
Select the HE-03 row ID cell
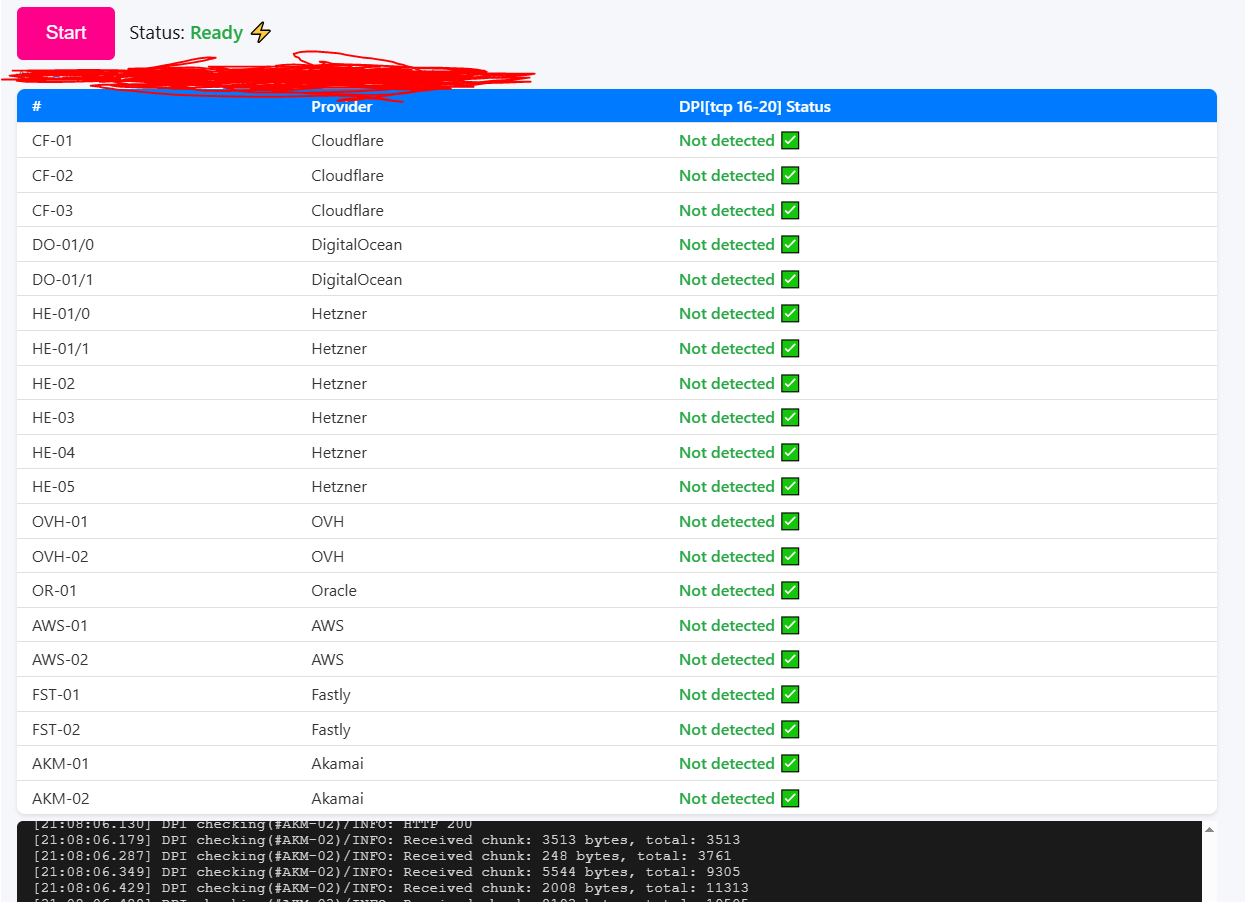[54, 418]
